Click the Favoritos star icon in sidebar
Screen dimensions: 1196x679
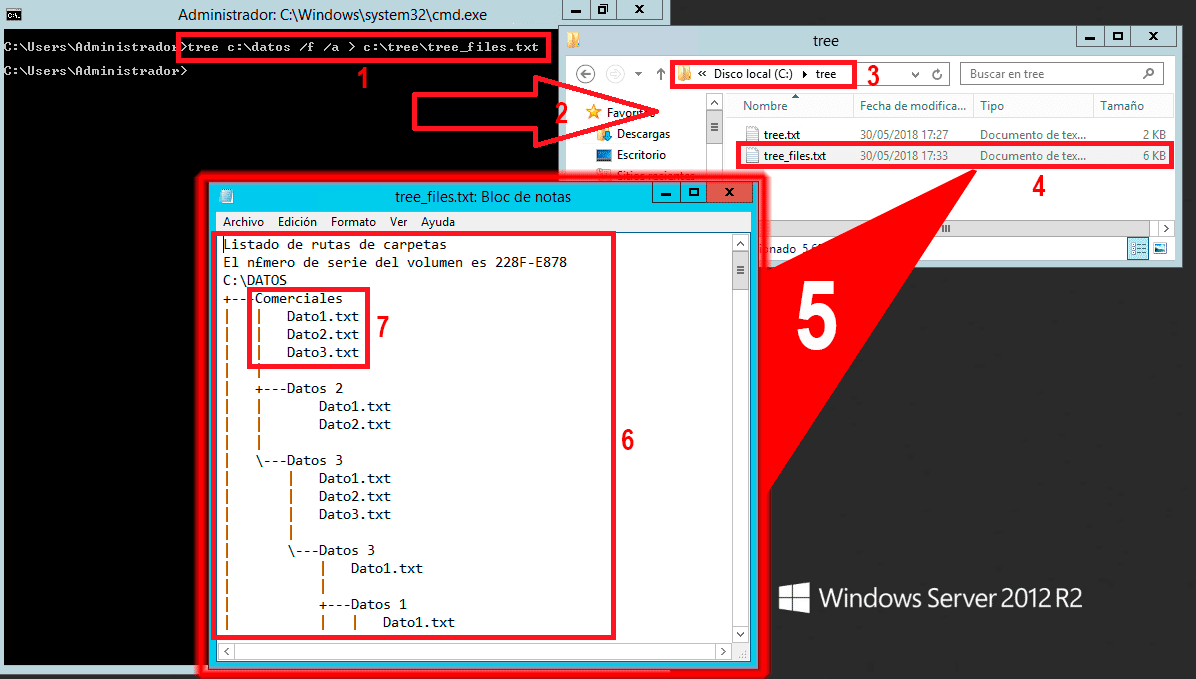(595, 111)
